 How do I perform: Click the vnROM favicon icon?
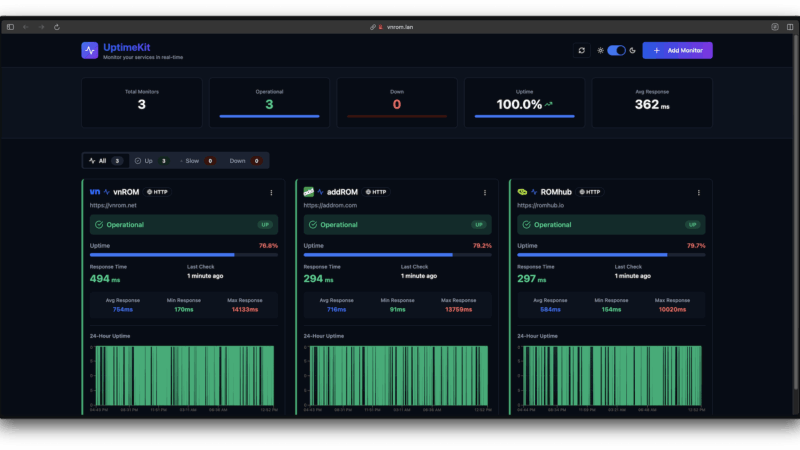tap(95, 191)
